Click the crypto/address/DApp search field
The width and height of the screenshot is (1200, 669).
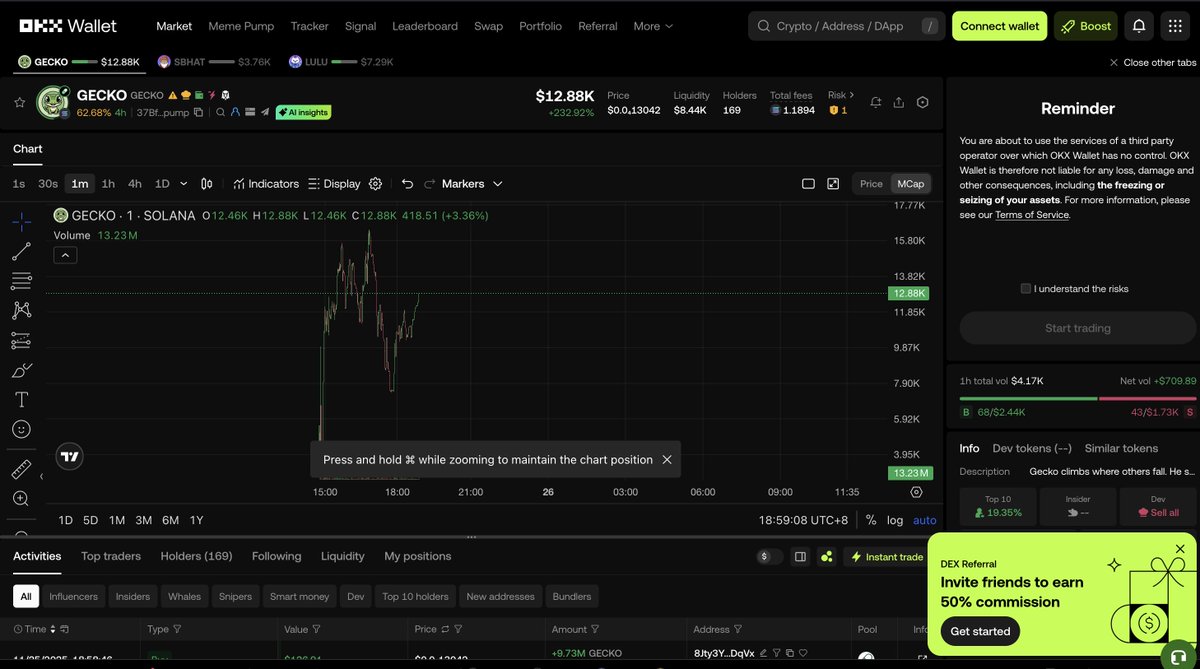click(846, 26)
